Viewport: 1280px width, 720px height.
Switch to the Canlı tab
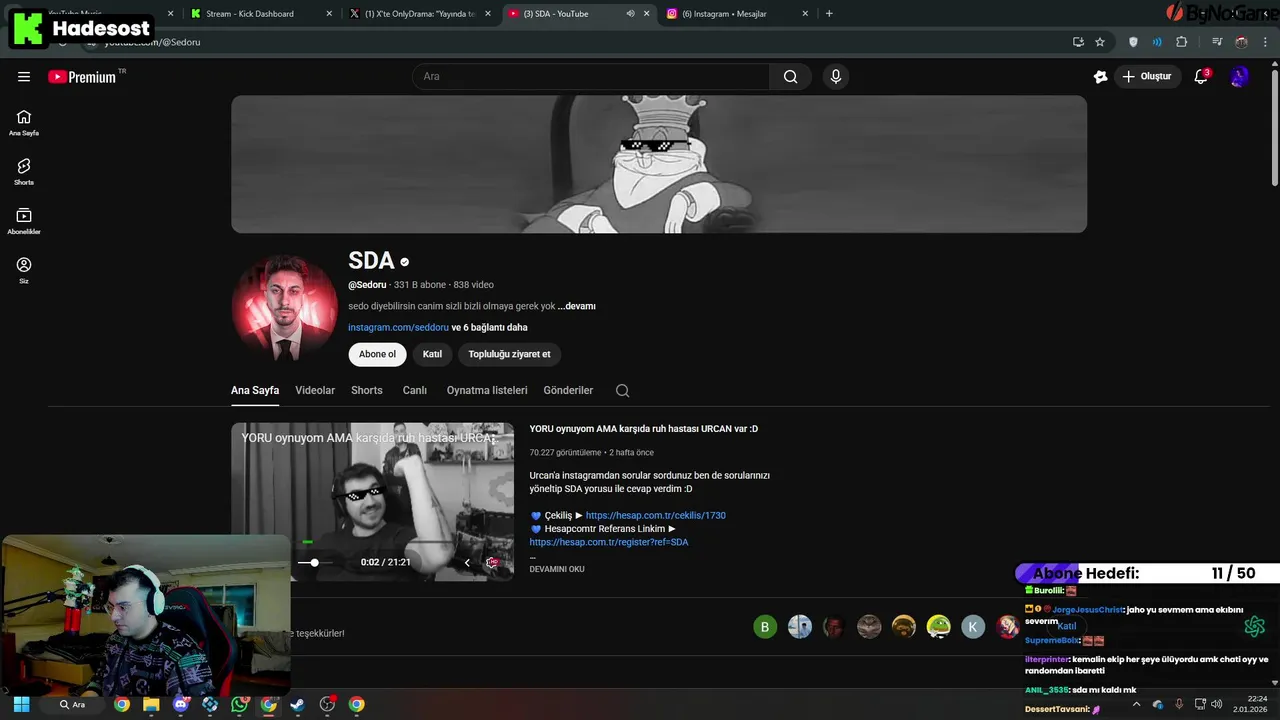[415, 391]
